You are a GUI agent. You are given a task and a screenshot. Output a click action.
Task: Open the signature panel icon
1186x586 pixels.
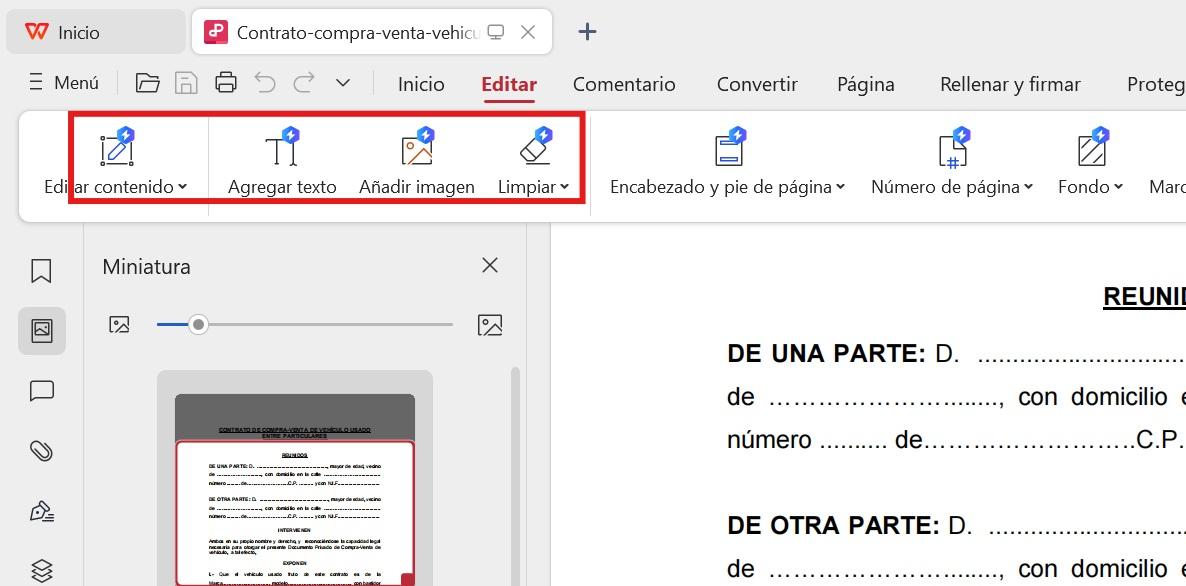pyautogui.click(x=41, y=510)
